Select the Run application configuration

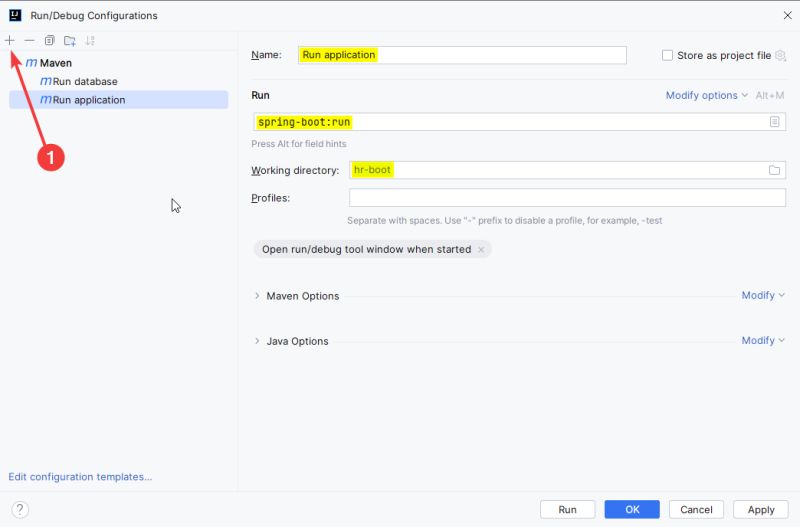(x=118, y=99)
